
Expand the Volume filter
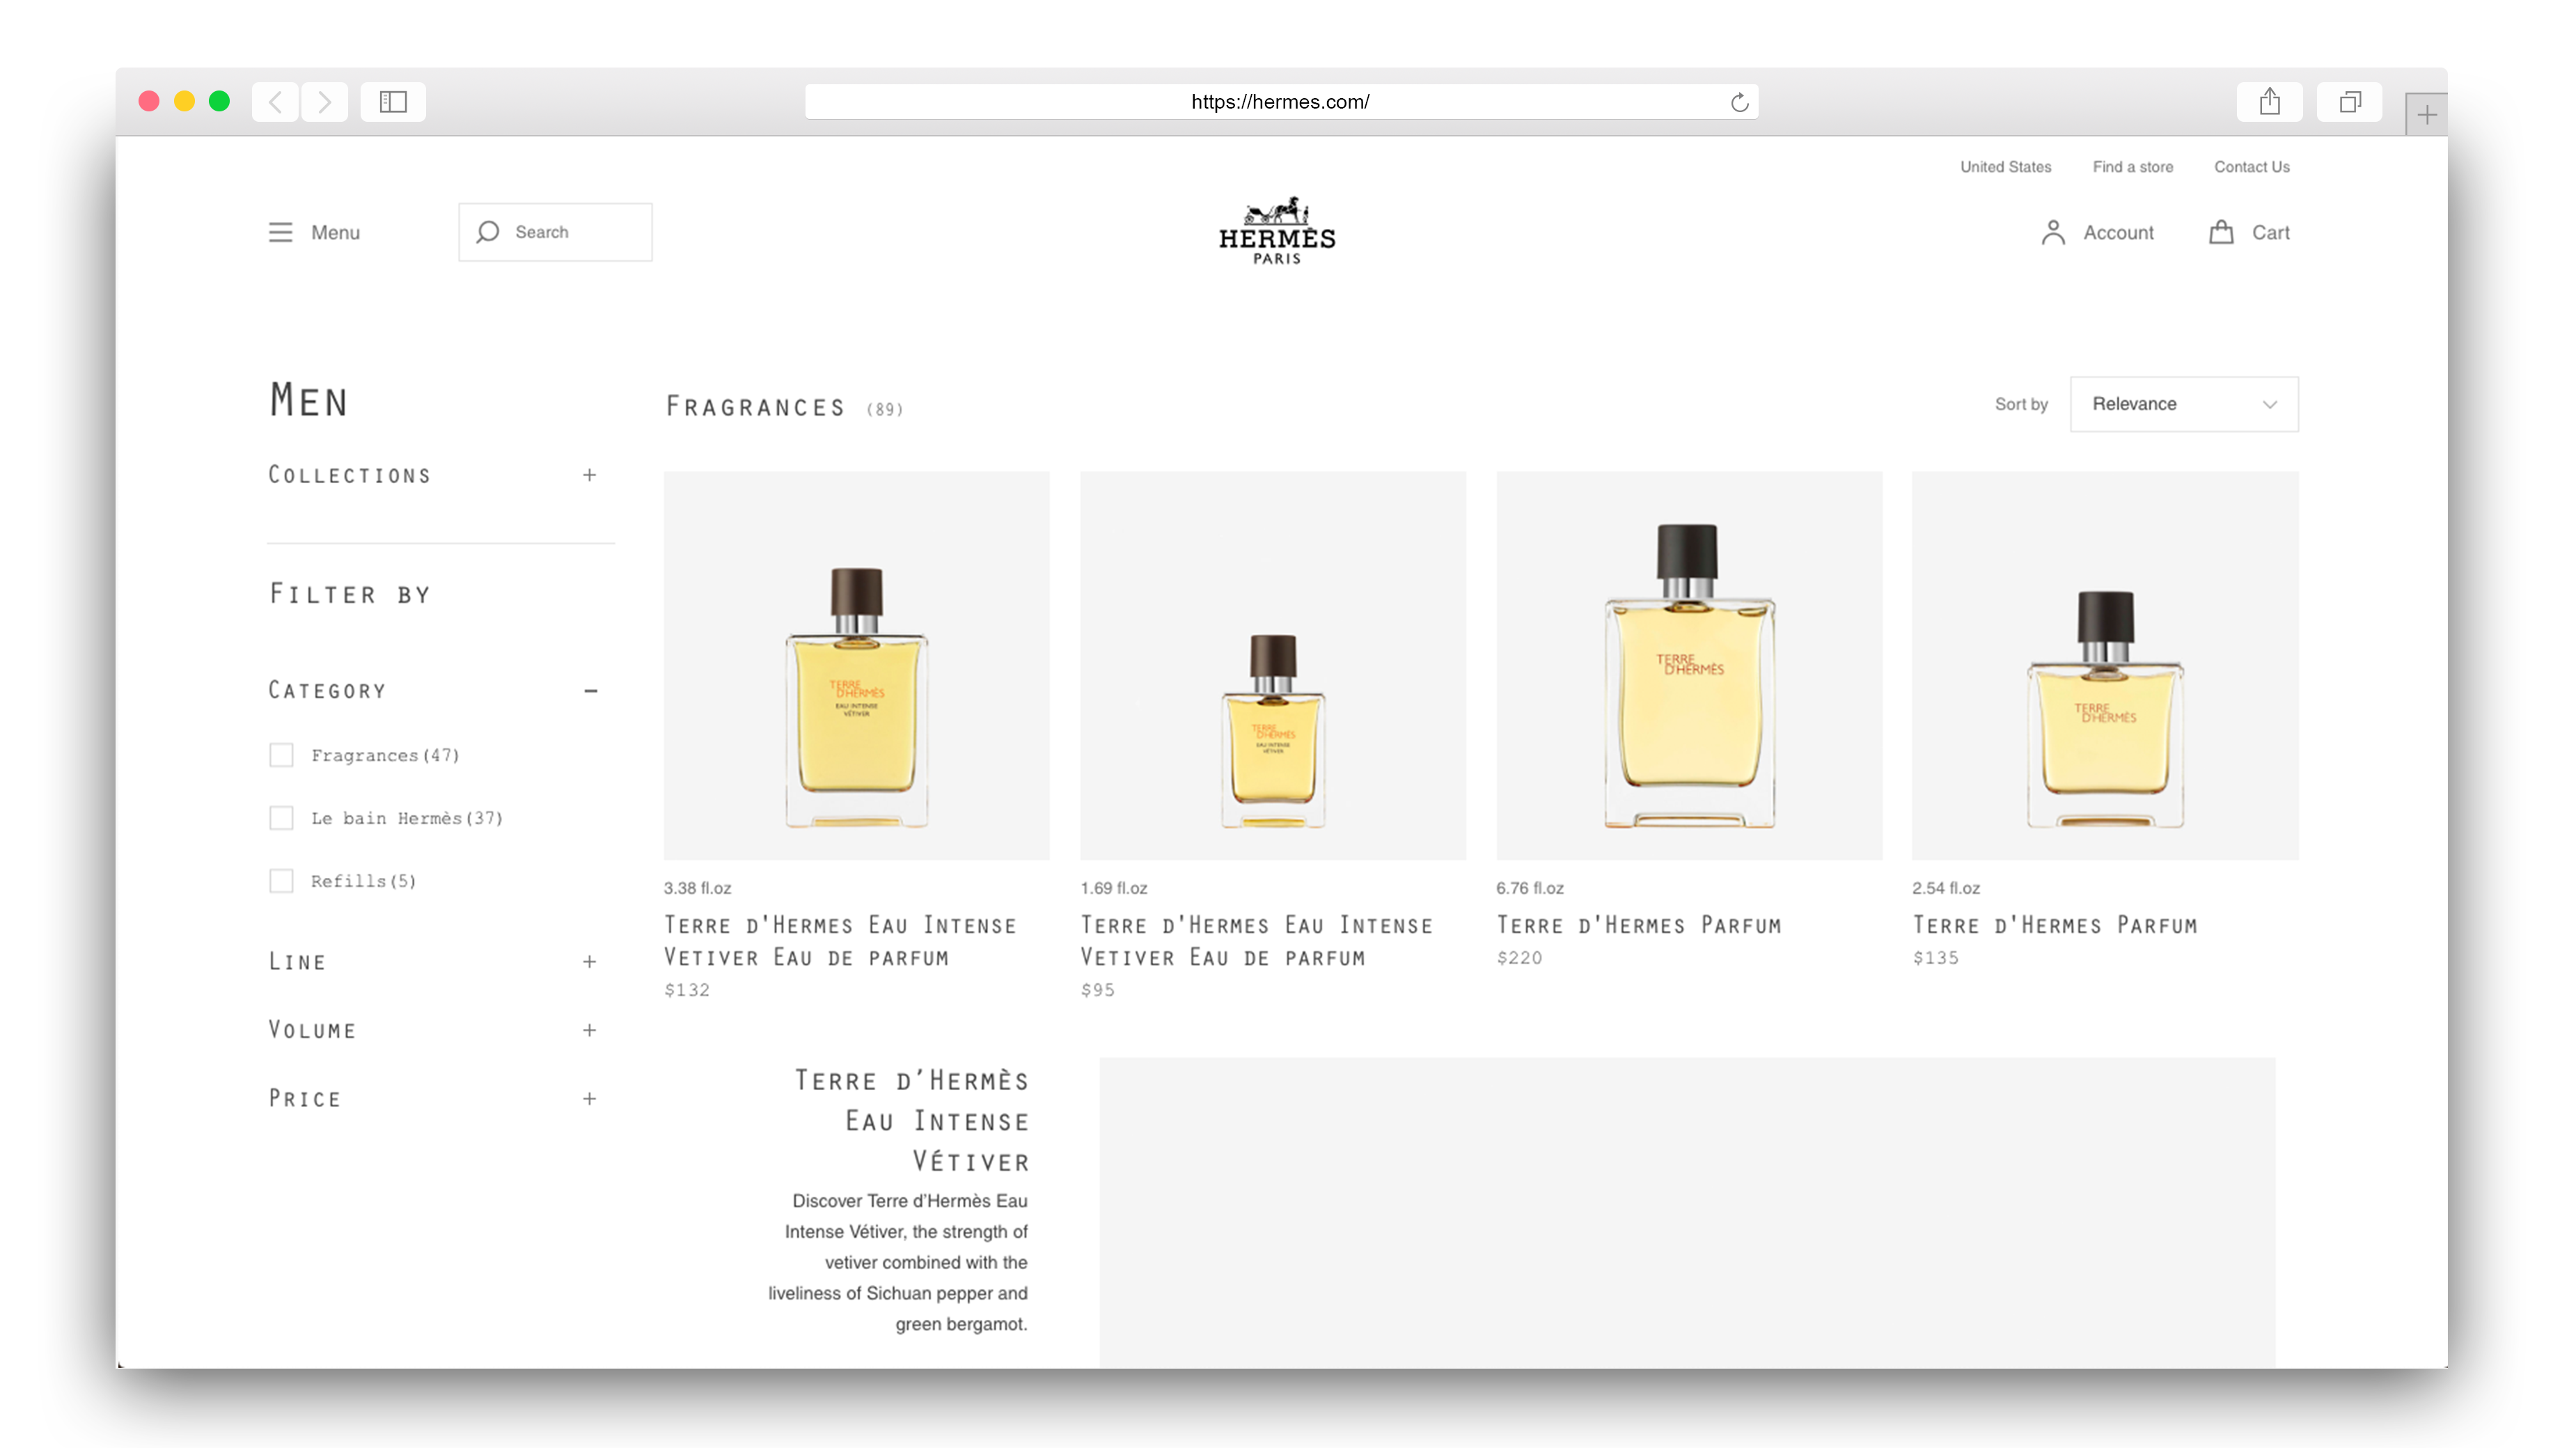(x=589, y=1030)
